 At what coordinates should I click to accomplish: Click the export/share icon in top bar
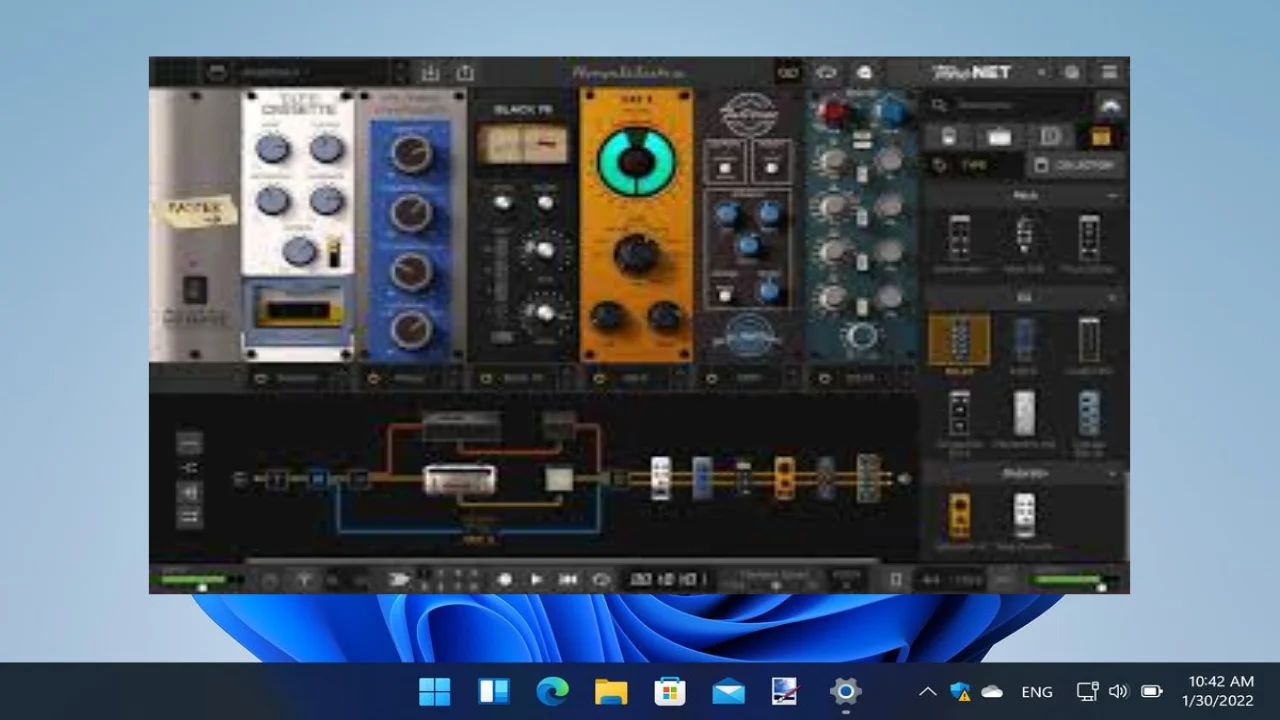(465, 72)
